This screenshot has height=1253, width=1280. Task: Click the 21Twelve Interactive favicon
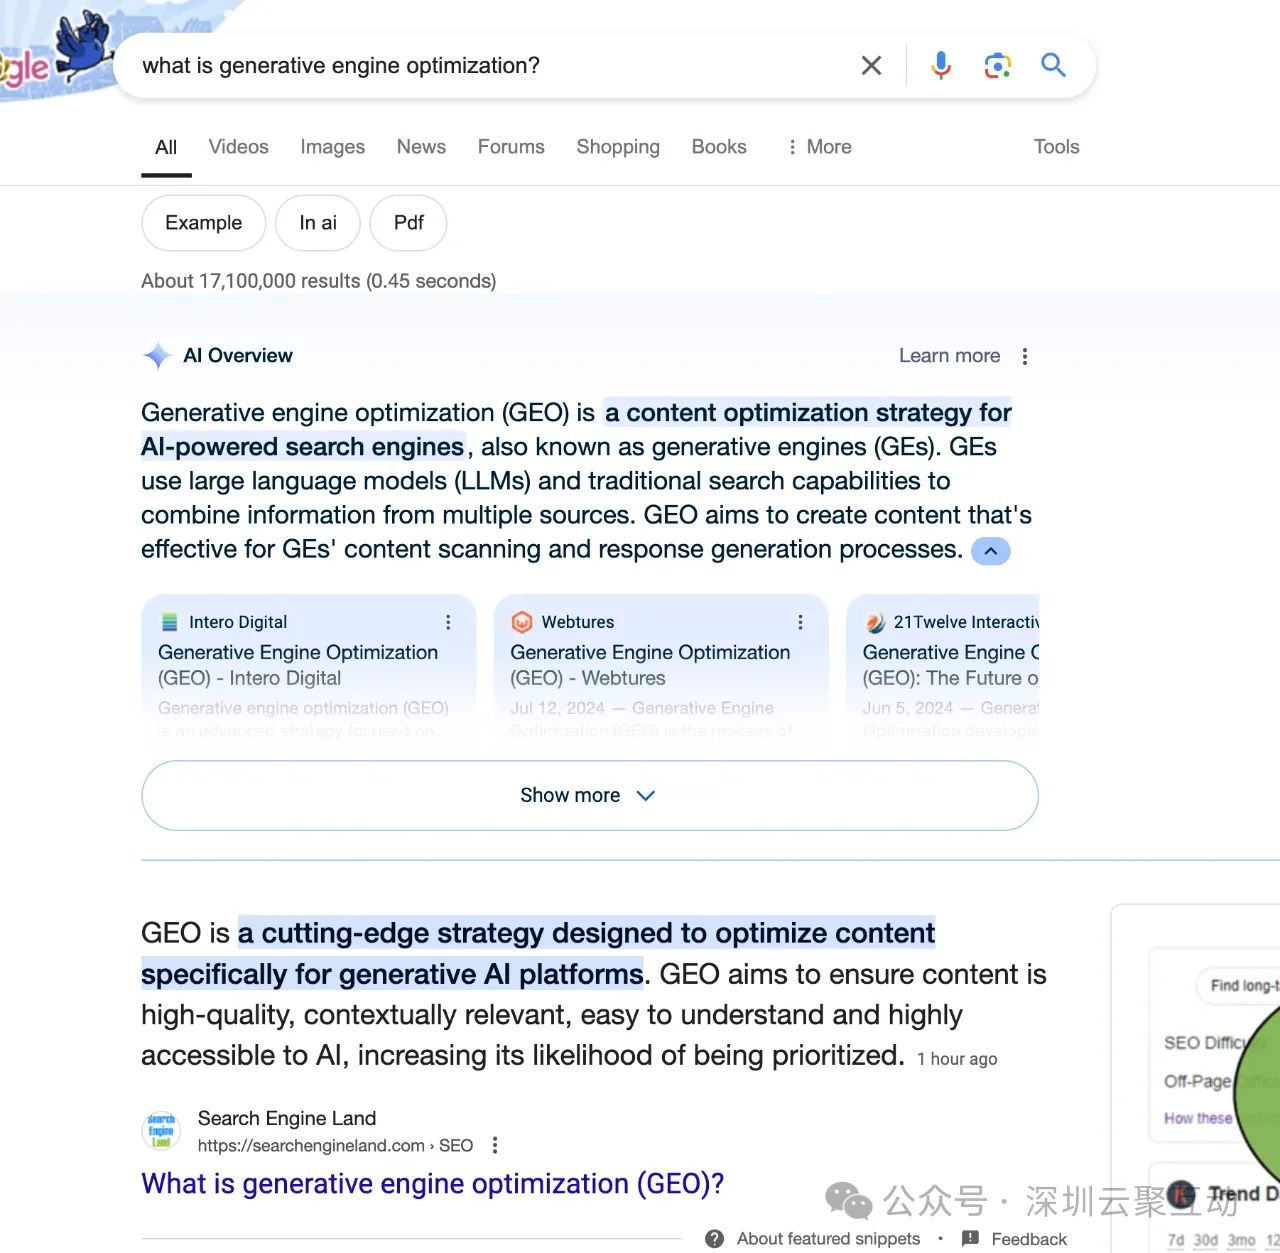coord(875,622)
